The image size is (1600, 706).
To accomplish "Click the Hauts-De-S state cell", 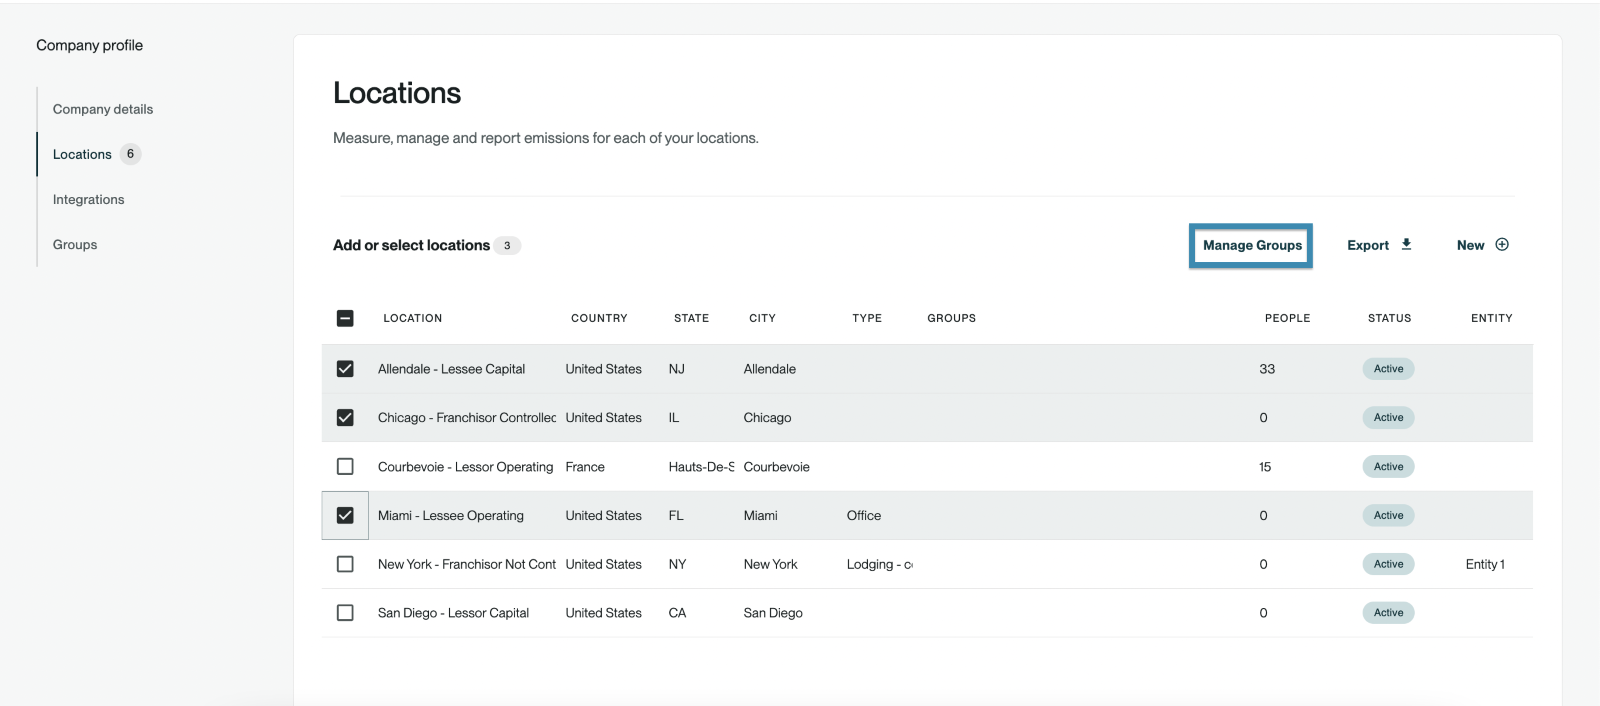I will point(701,467).
